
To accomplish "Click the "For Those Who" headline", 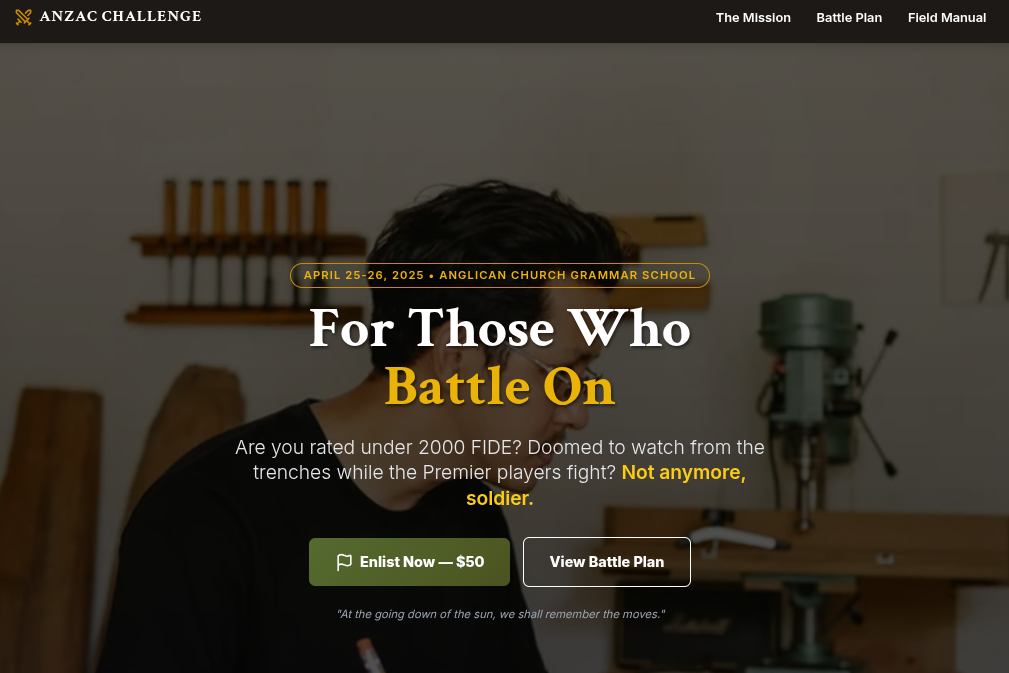I will (500, 328).
